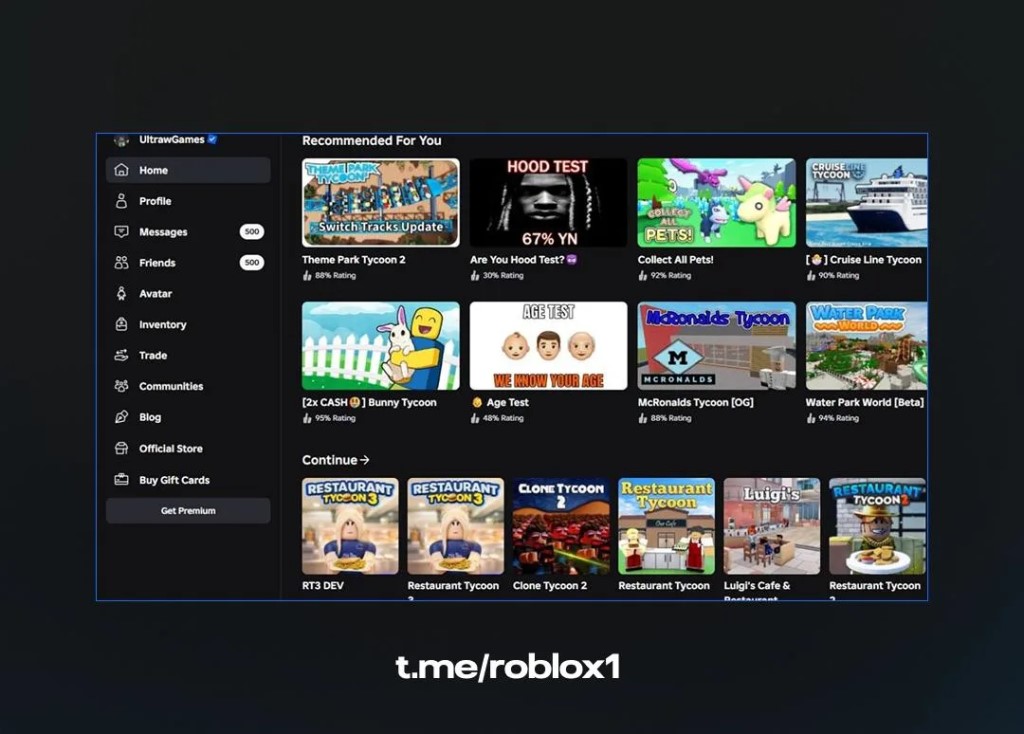Click the Collect All Pets! title
This screenshot has height=734, width=1024.
(675, 259)
